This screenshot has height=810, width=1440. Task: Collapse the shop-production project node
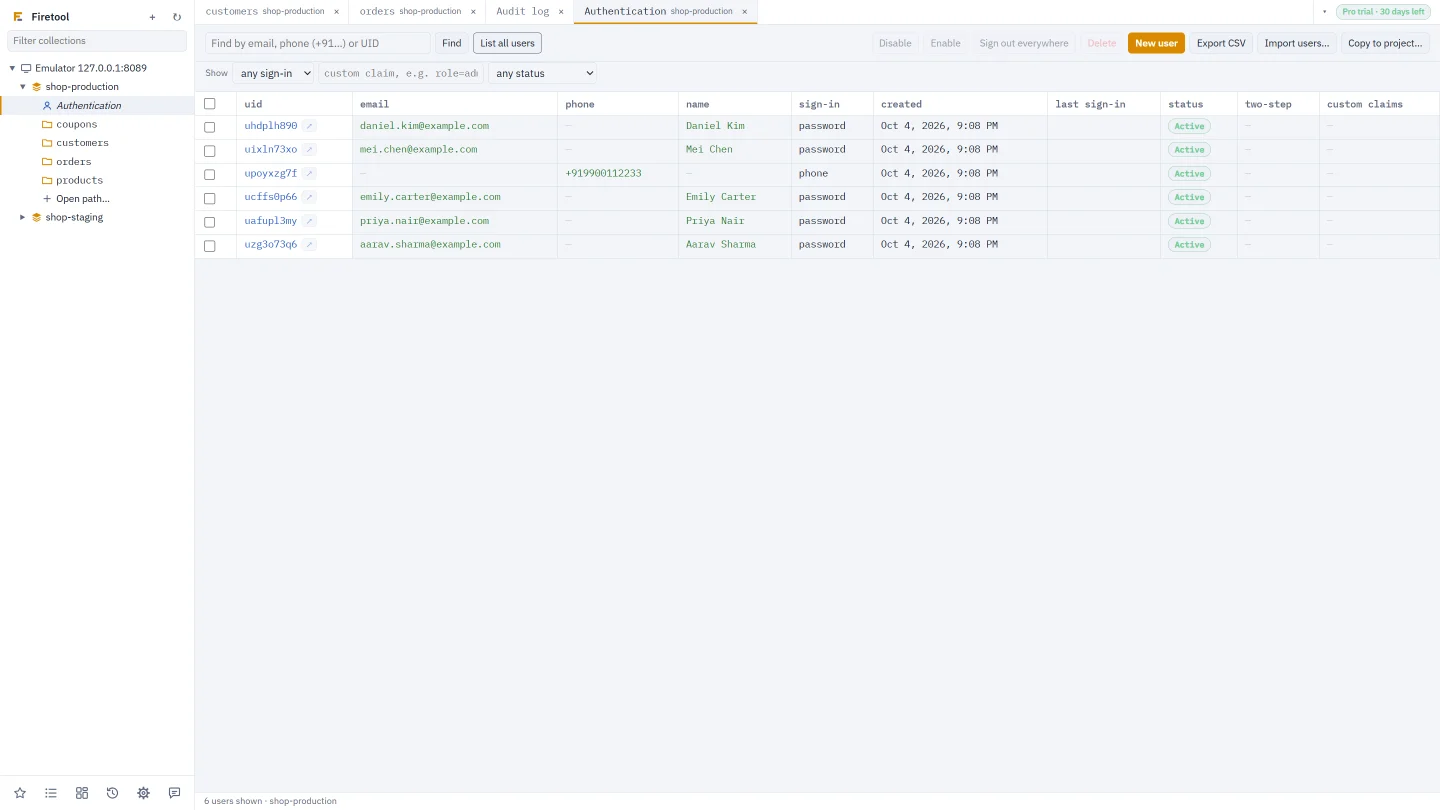pos(23,87)
